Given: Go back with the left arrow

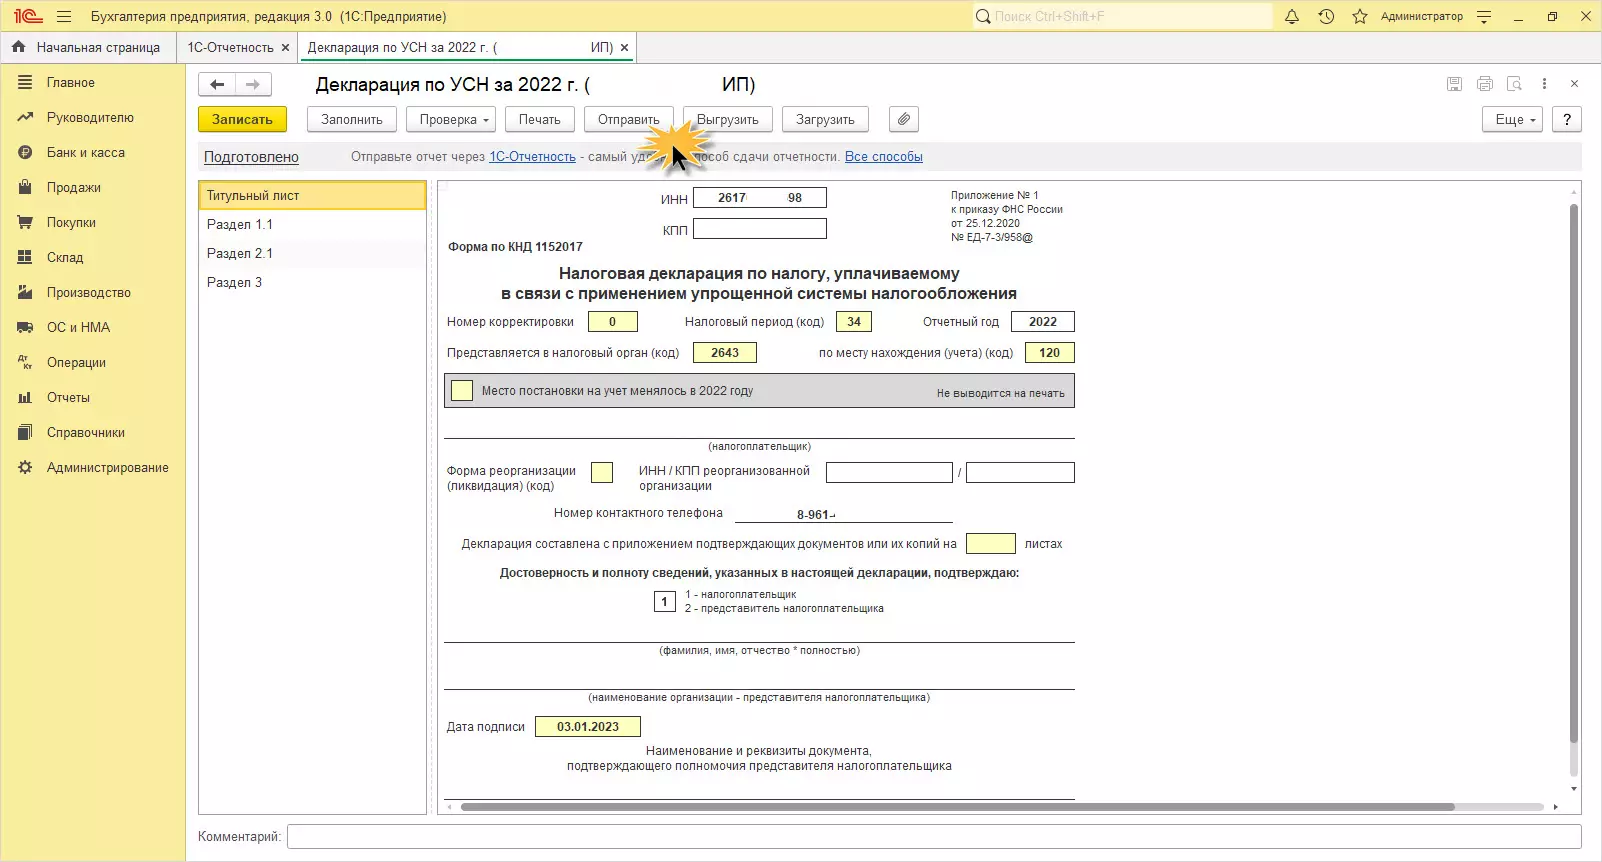Looking at the screenshot, I should click(217, 85).
